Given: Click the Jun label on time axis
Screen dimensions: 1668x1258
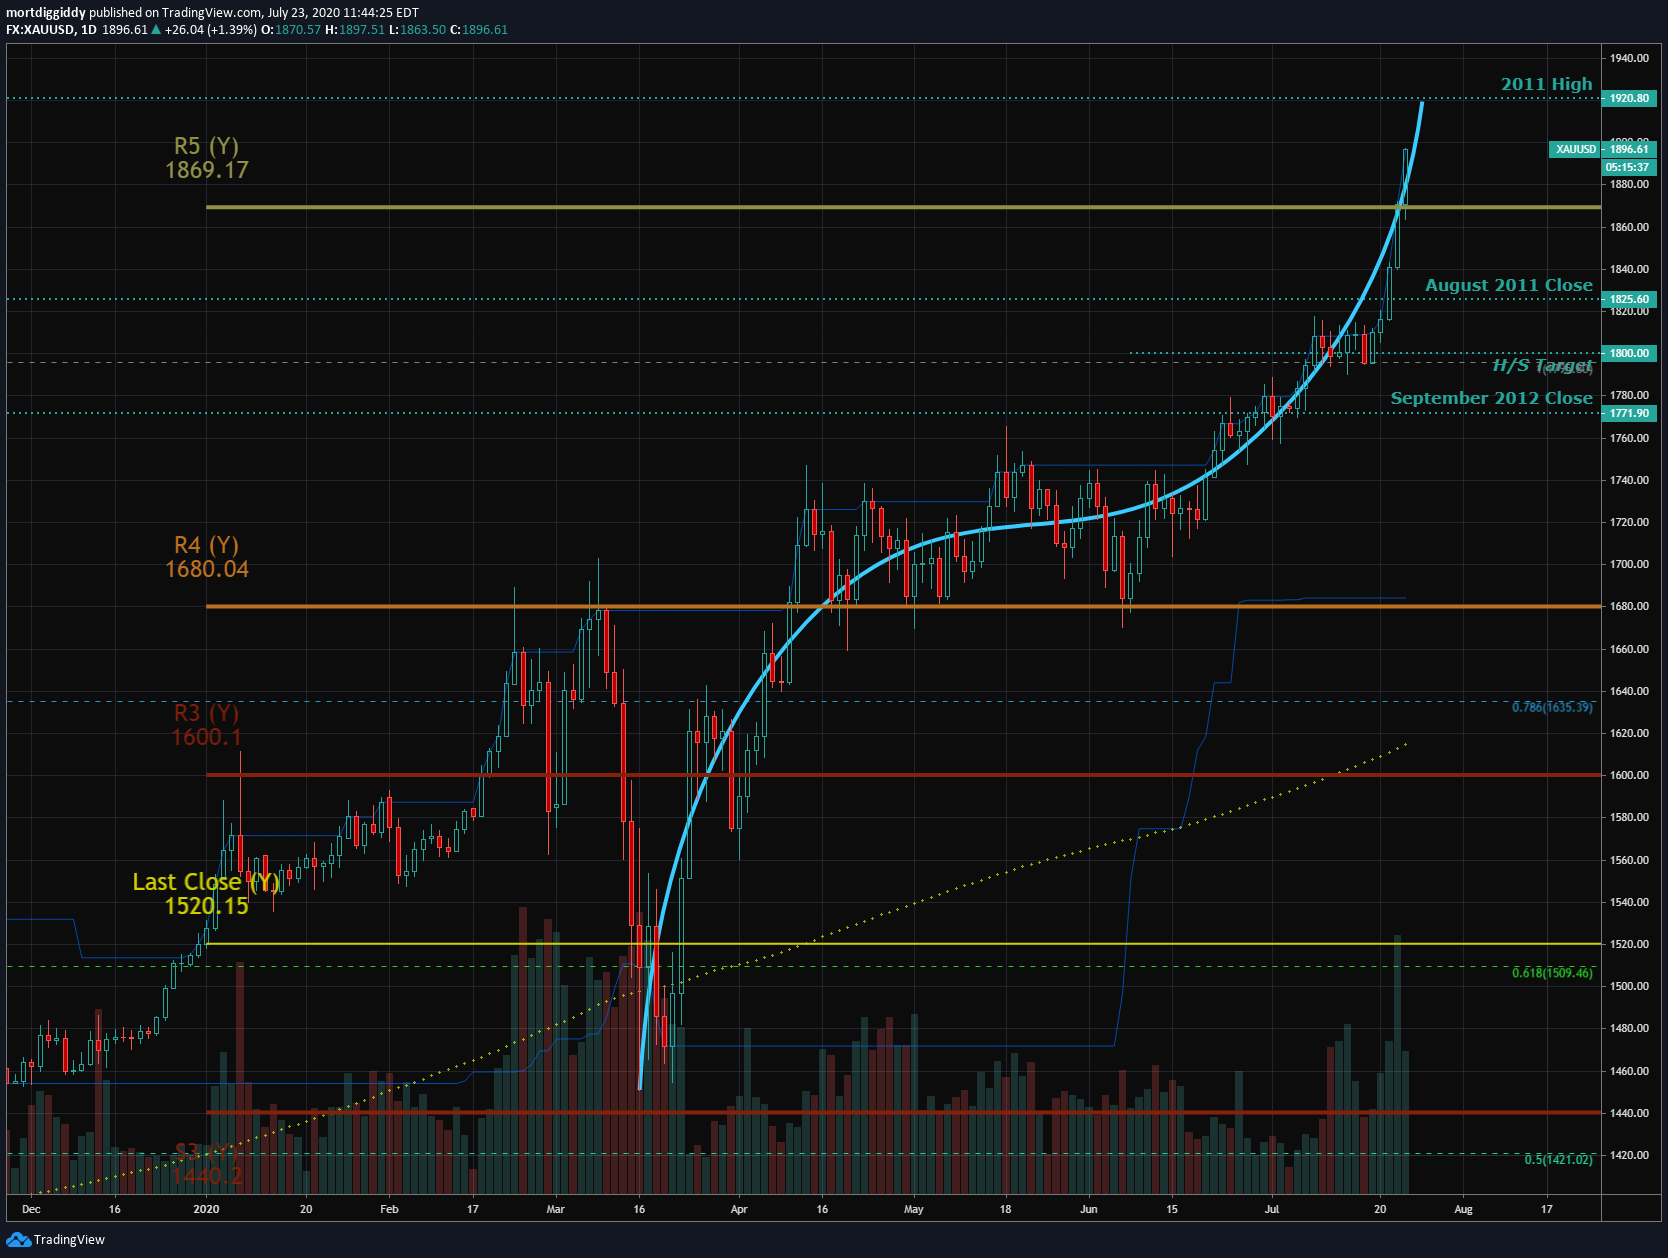Looking at the screenshot, I should tap(1089, 1209).
